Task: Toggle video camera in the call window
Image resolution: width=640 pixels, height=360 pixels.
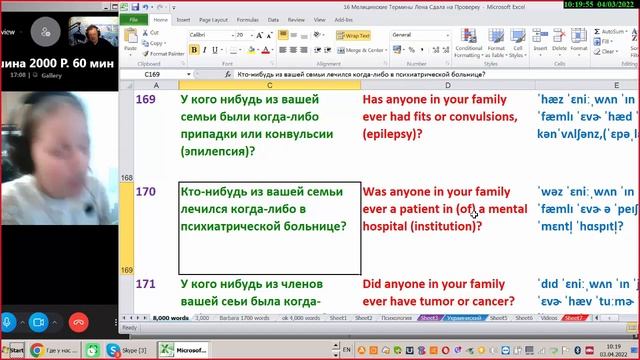Action: (38, 322)
